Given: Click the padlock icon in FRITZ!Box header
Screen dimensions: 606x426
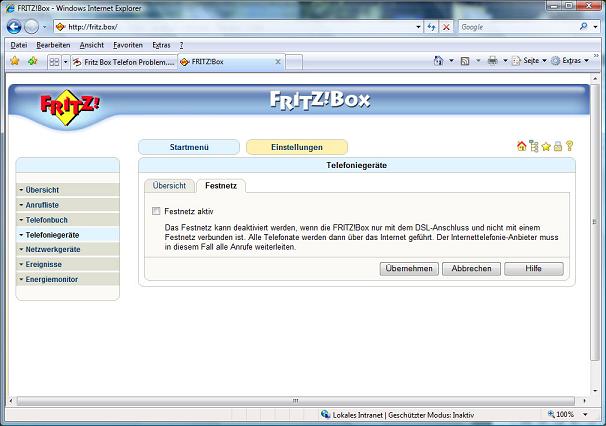Looking at the screenshot, I should coord(558,147).
